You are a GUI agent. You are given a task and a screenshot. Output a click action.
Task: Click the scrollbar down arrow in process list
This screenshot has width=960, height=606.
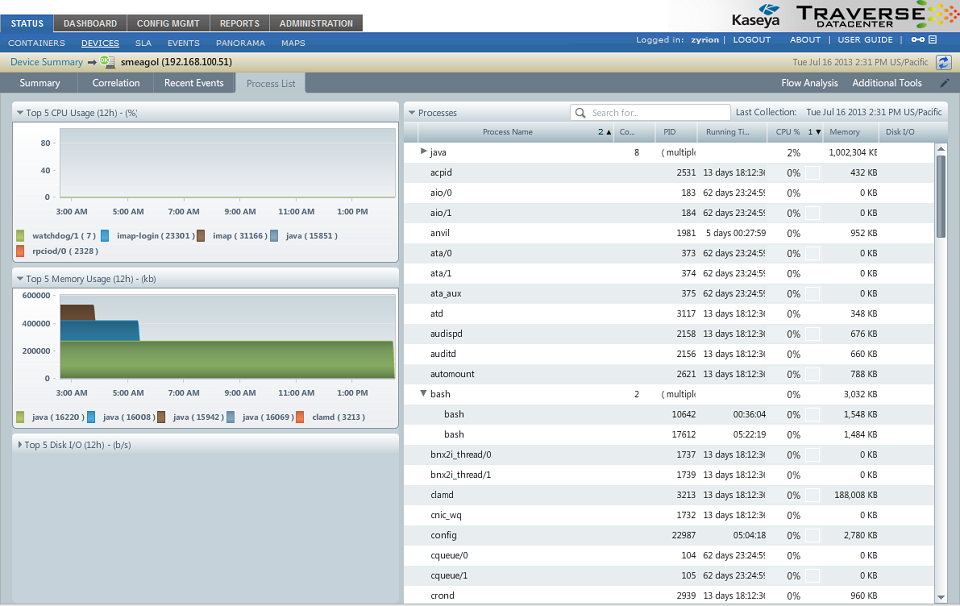(941, 597)
